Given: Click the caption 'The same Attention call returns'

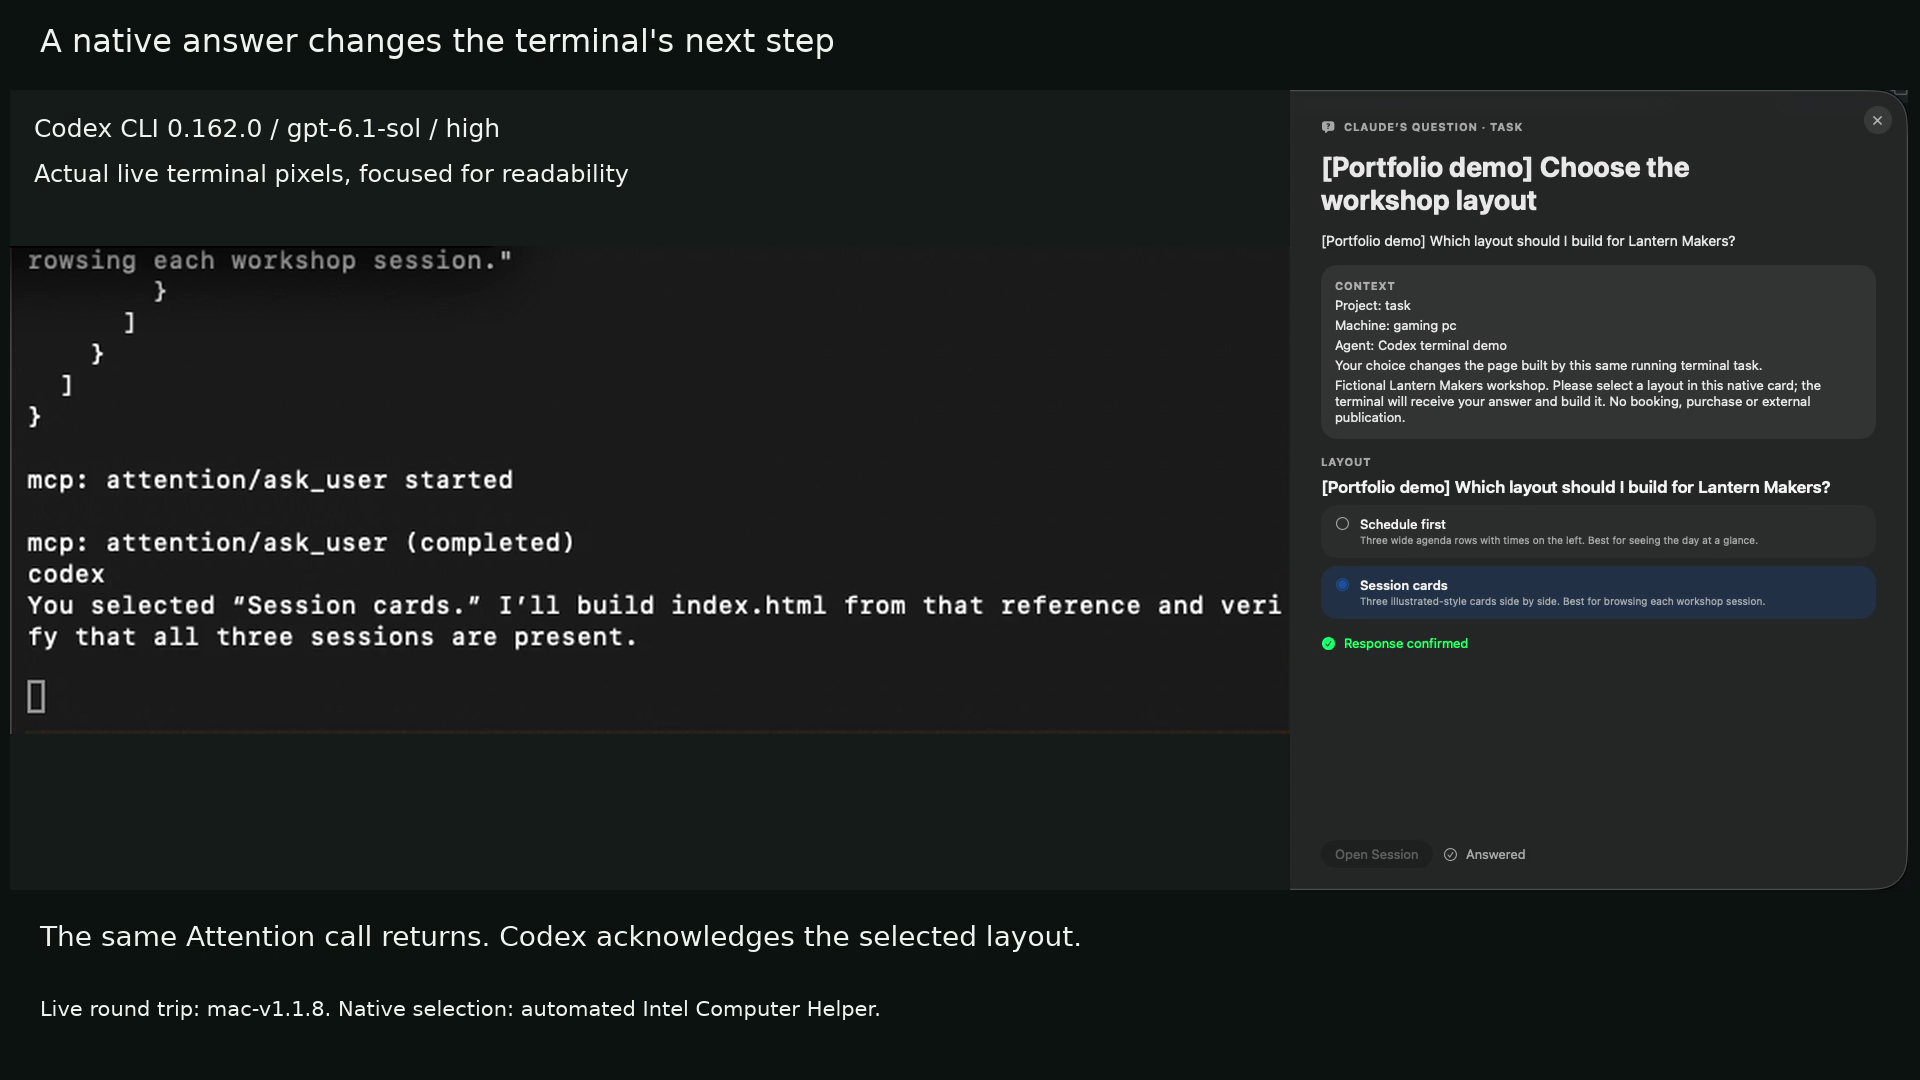Looking at the screenshot, I should pos(560,937).
